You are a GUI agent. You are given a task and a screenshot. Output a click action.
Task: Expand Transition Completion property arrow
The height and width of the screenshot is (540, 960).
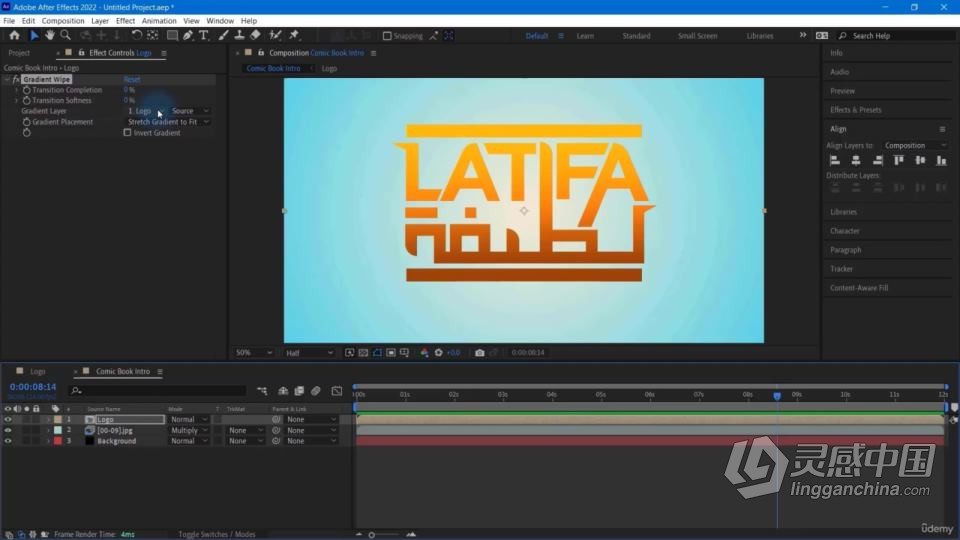(17, 90)
